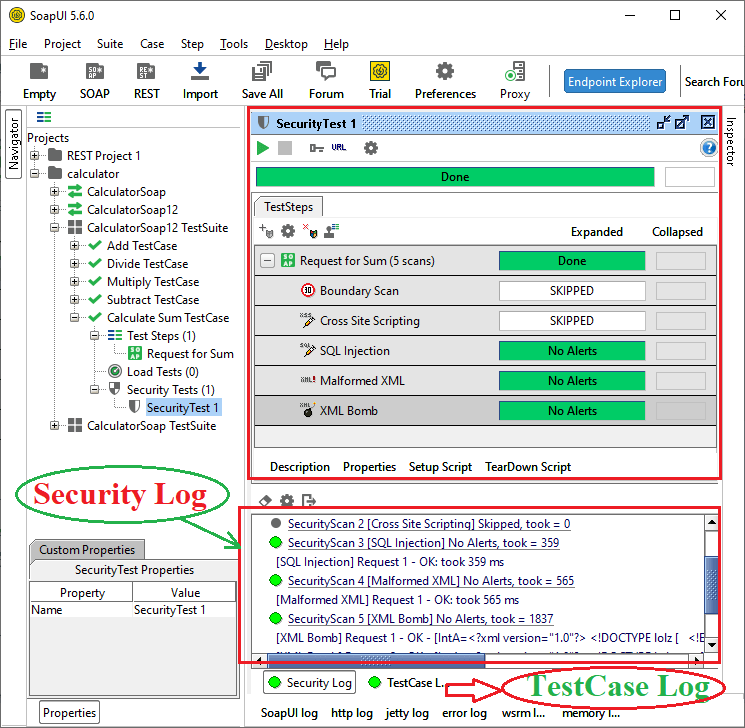Collapse the Request for Sum scans row
This screenshot has width=745, height=728.
(x=267, y=261)
